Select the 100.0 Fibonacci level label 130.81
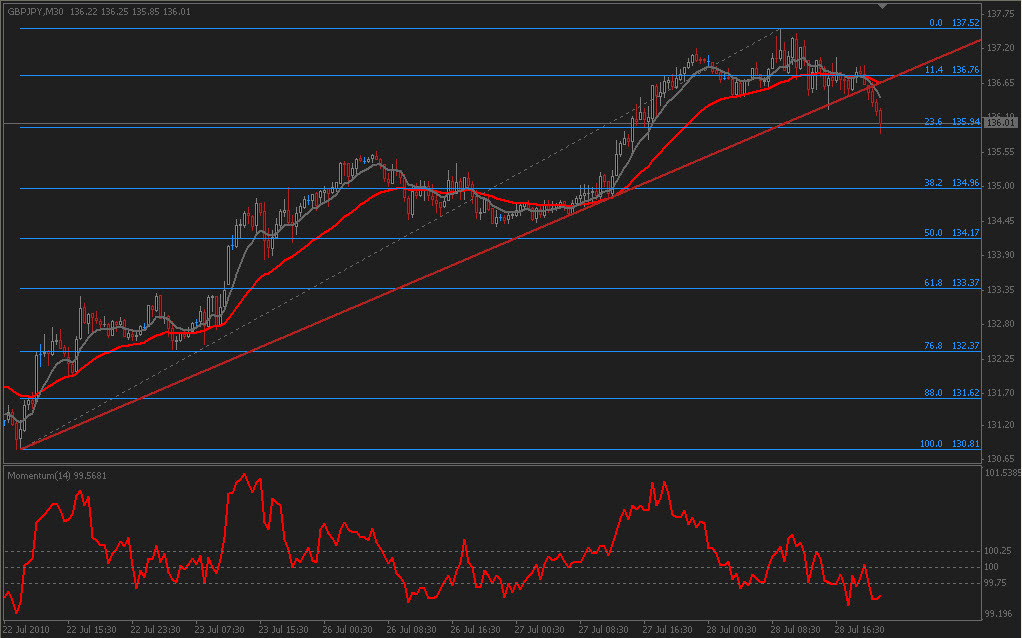This screenshot has height=638, width=1022. click(x=949, y=444)
